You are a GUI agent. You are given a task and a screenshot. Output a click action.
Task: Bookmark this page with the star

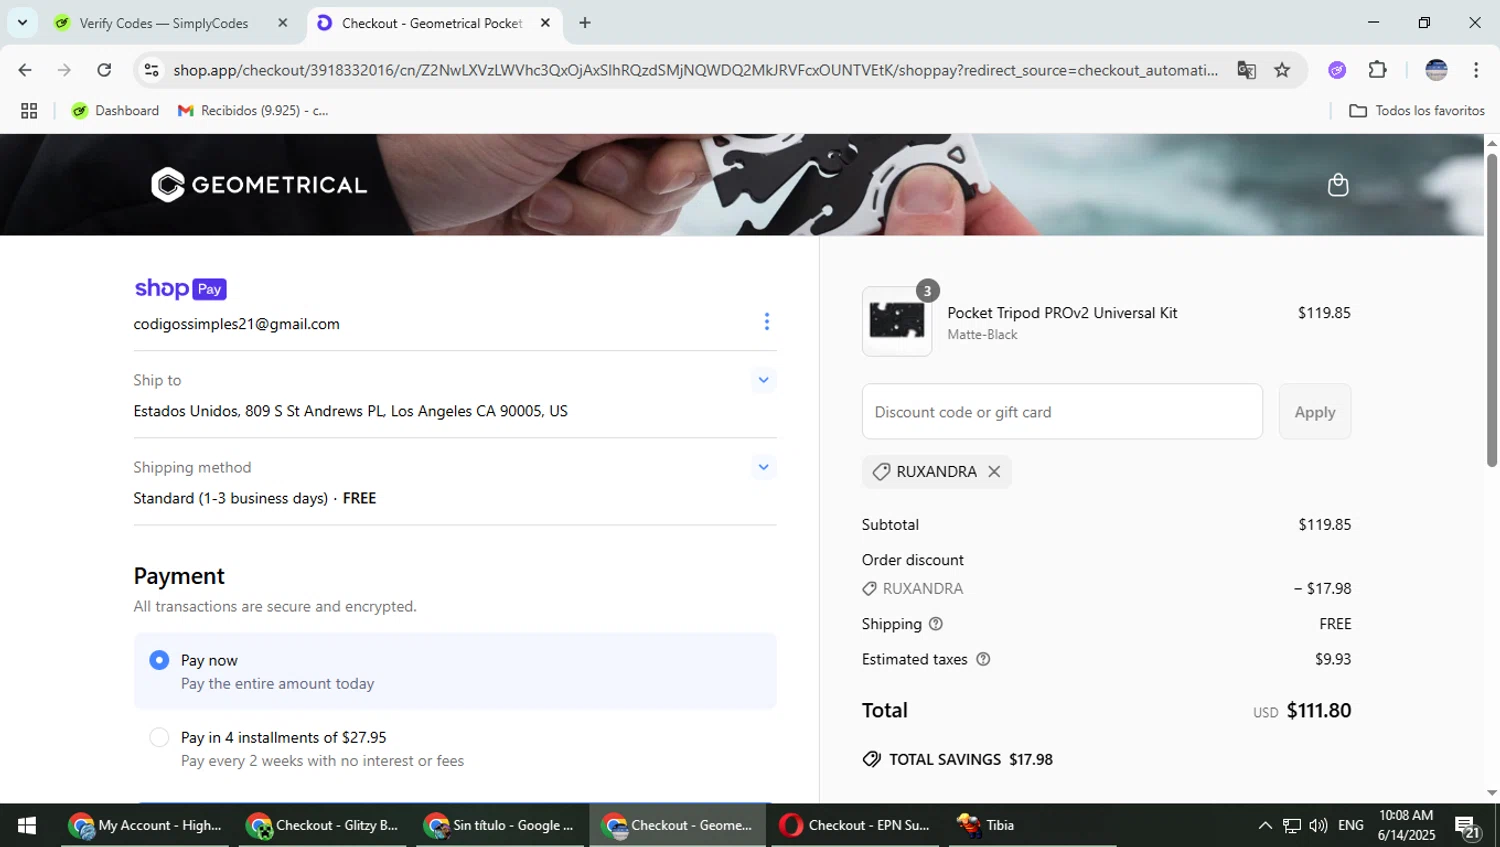(1282, 70)
